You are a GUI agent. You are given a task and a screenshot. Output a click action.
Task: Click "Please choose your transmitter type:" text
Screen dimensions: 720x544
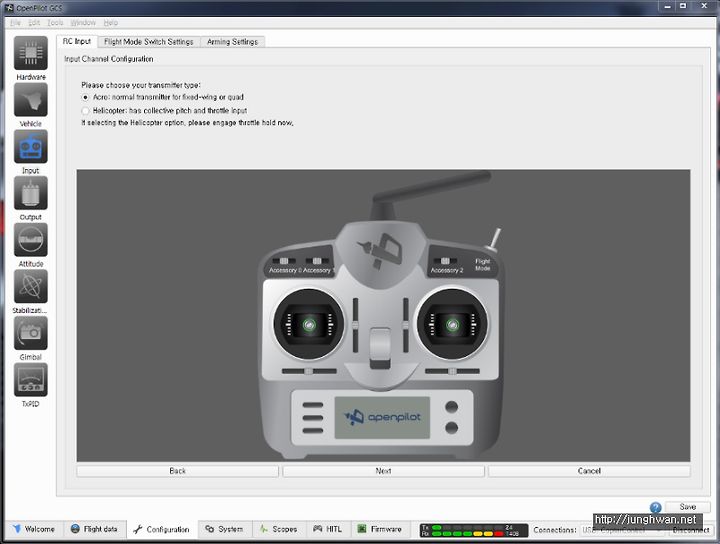(141, 85)
